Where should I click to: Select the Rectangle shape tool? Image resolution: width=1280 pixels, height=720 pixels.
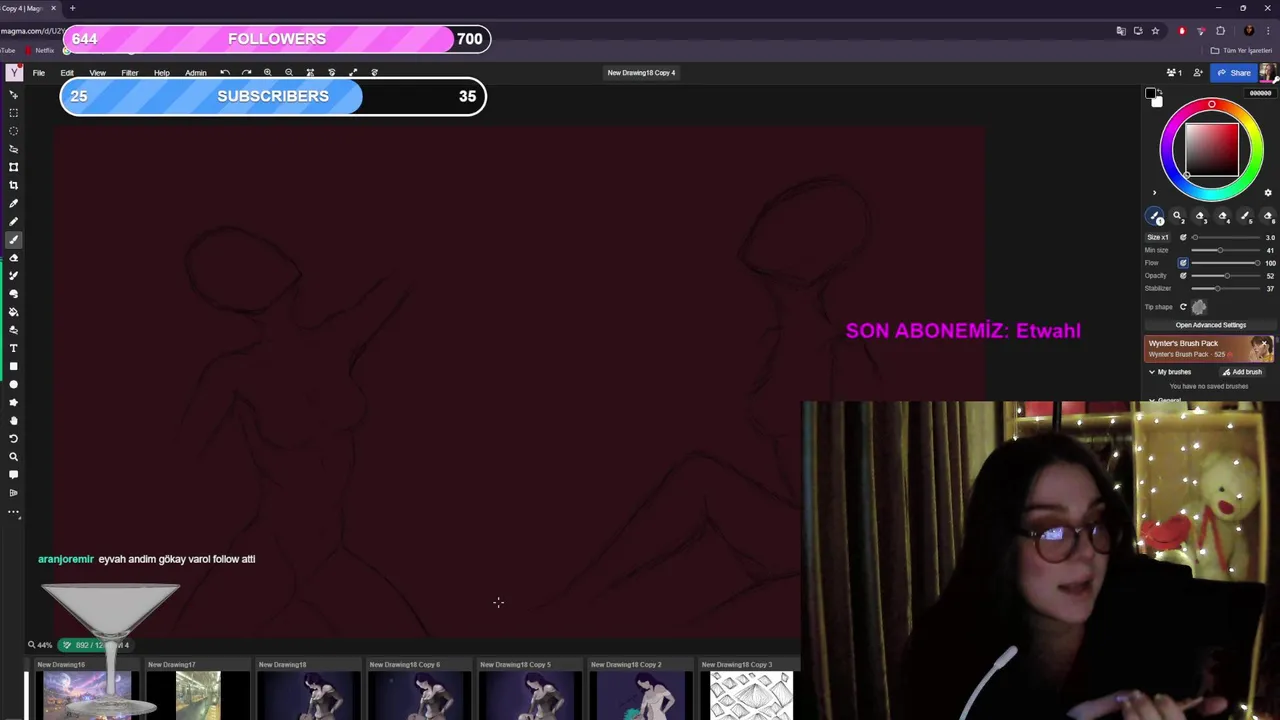[x=14, y=366]
